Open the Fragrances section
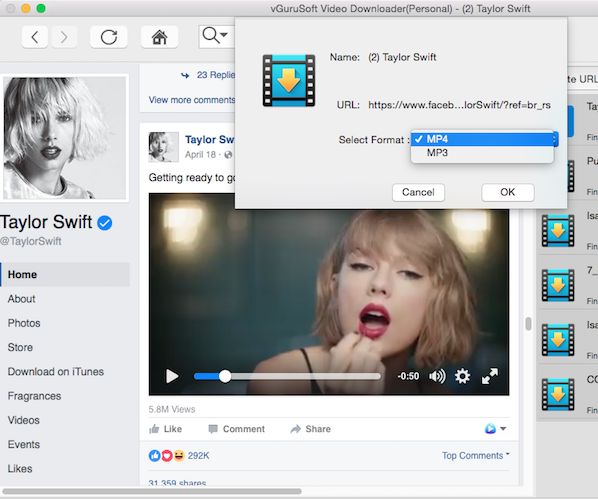598x499 pixels. click(x=34, y=396)
